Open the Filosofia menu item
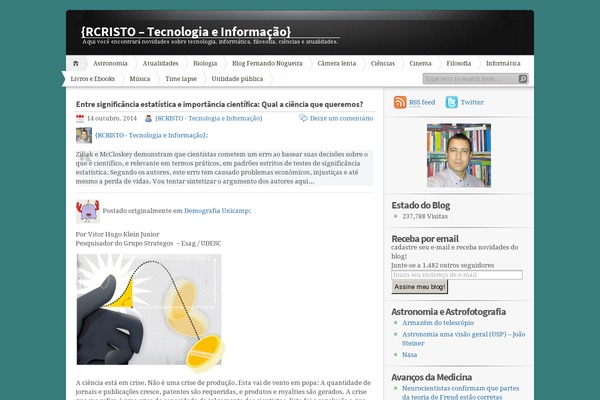 (458, 62)
